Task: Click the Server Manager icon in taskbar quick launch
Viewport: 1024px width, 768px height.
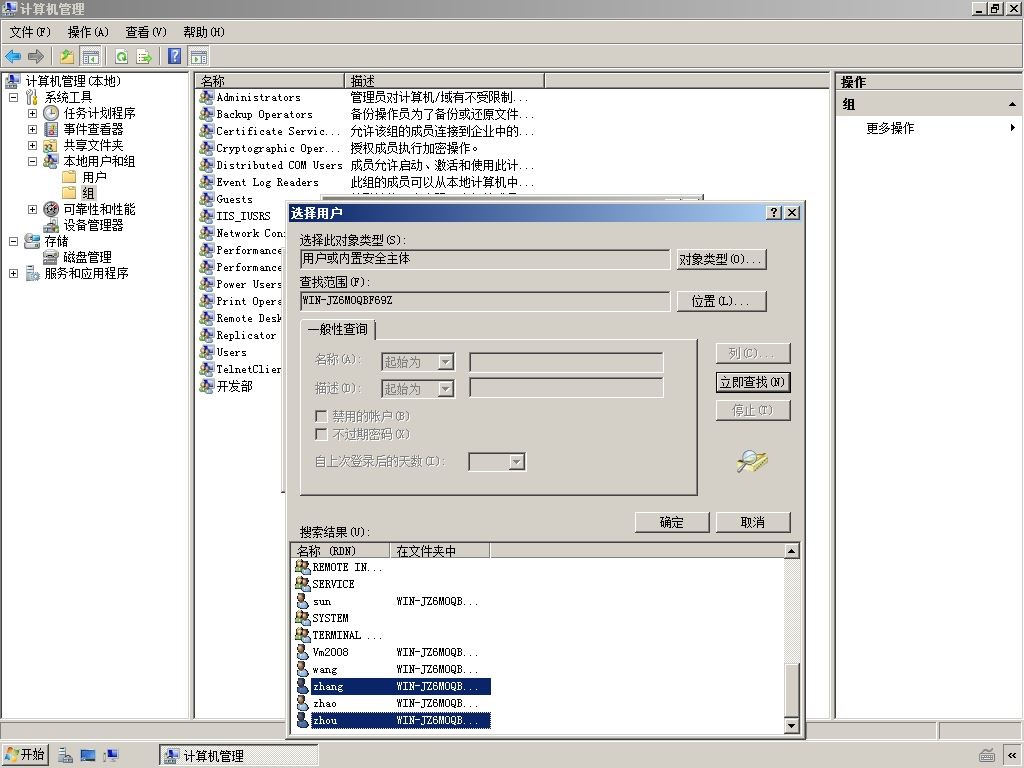Action: click(x=65, y=756)
